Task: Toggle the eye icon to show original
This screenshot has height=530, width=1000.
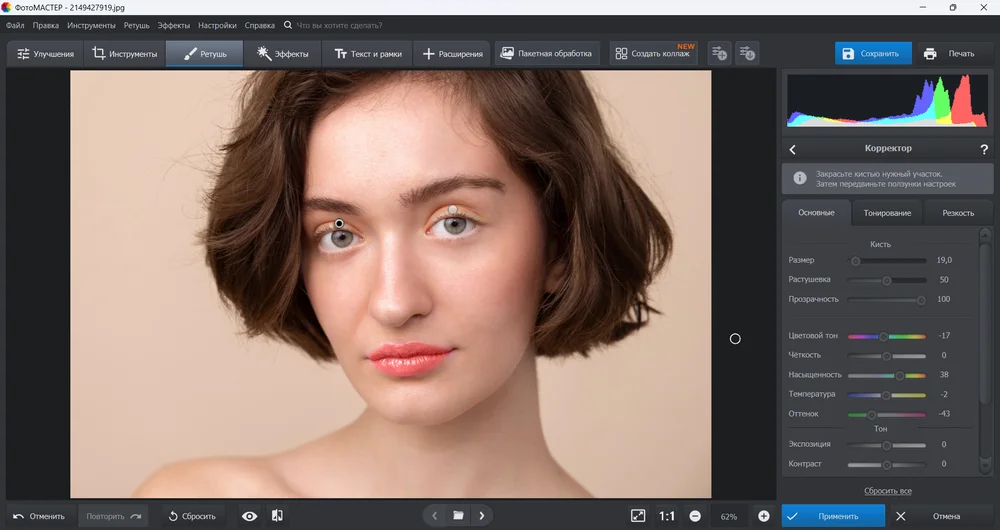Action: [250, 516]
